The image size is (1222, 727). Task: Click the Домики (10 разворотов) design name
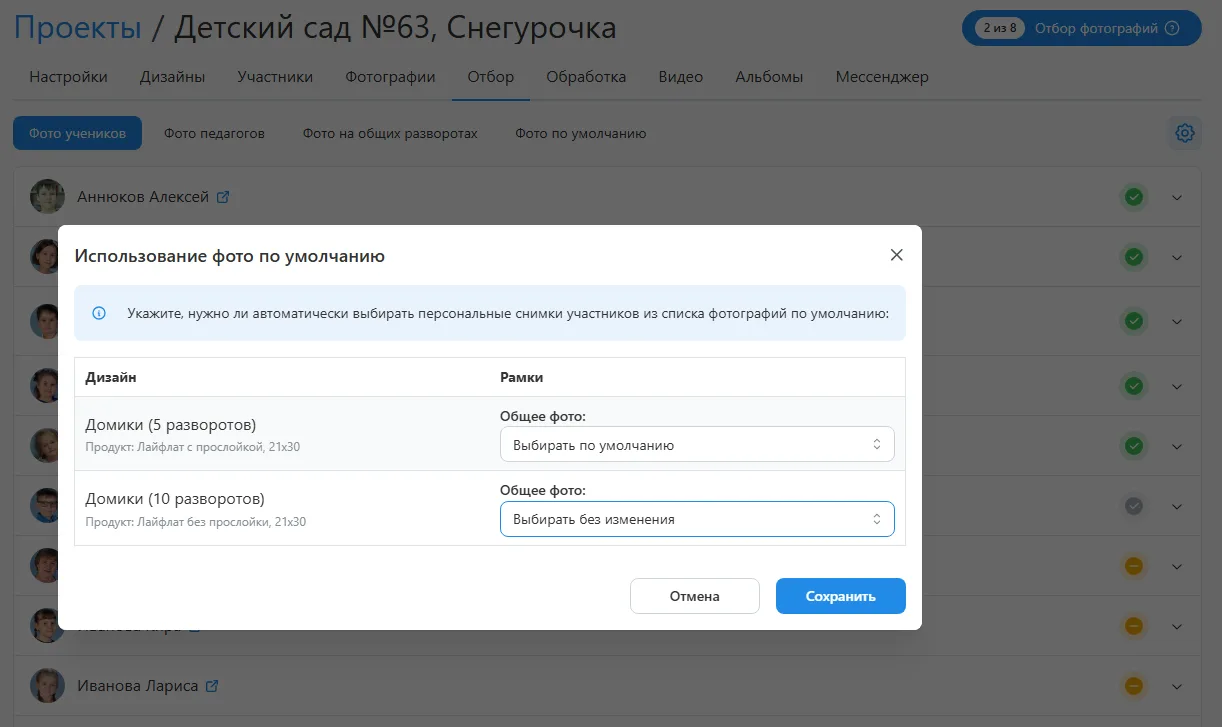coord(175,499)
